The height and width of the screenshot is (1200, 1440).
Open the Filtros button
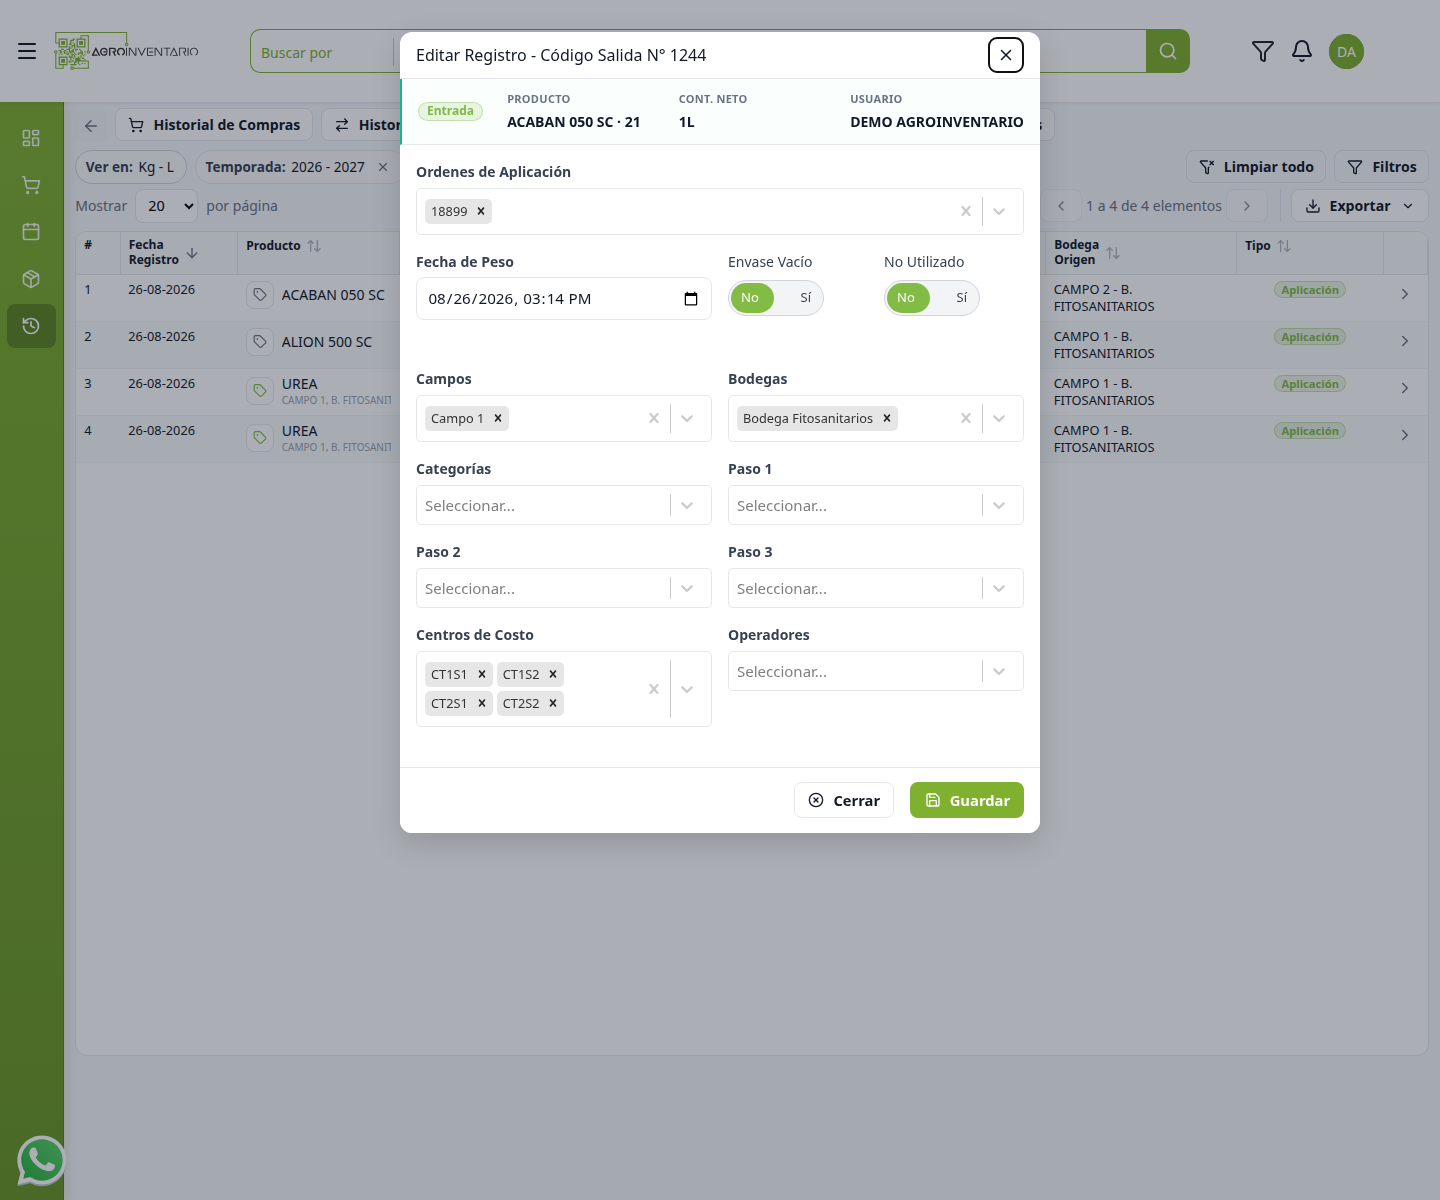pos(1382,167)
